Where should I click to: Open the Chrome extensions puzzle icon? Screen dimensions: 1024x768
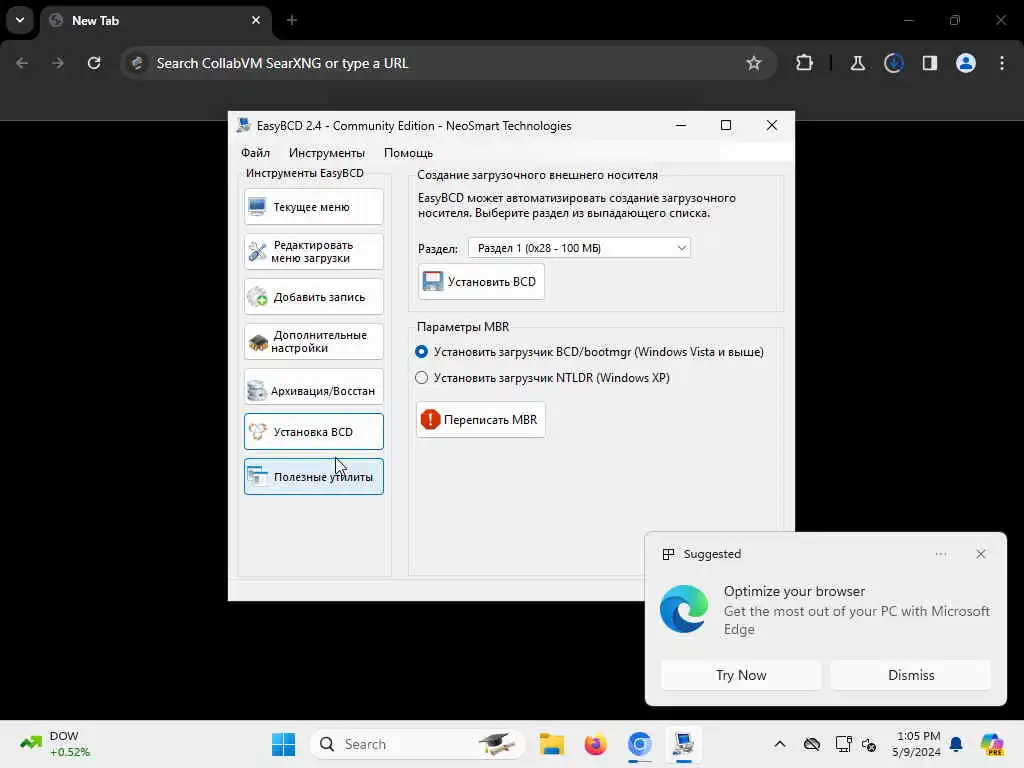805,63
